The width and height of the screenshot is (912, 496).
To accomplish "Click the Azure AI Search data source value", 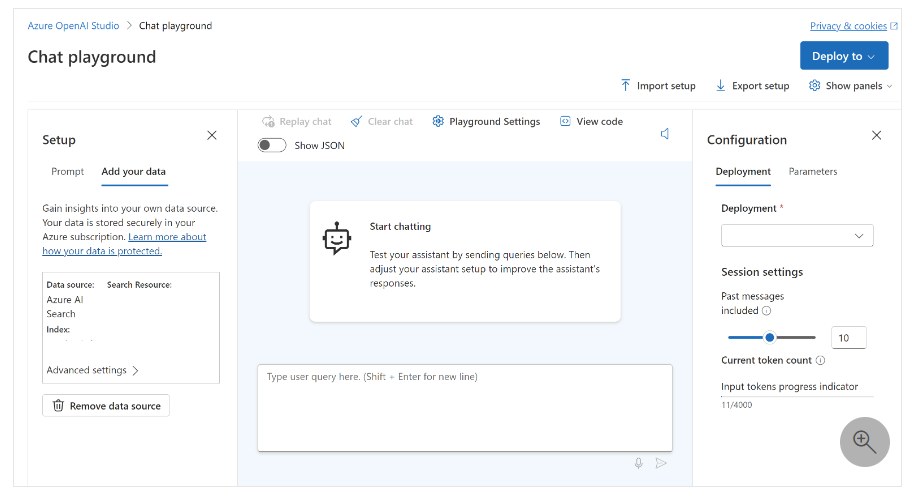I will pyautogui.click(x=65, y=306).
